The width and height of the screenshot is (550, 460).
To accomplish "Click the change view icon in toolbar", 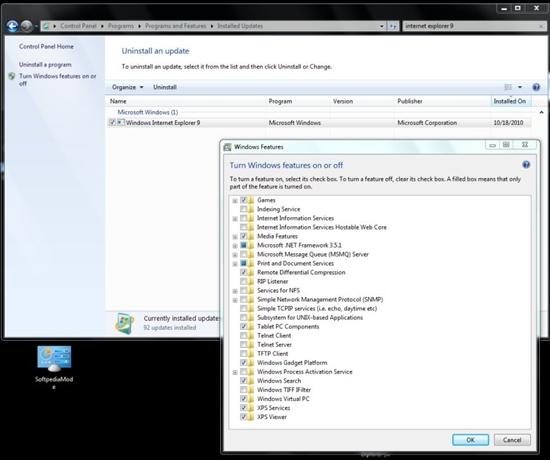I will (x=508, y=87).
